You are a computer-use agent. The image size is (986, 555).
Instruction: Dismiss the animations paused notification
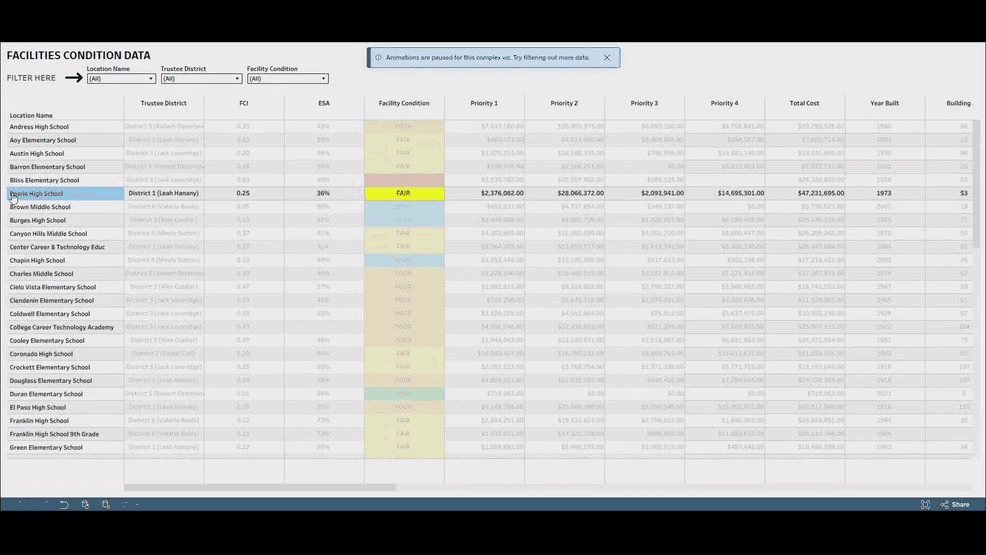607,57
